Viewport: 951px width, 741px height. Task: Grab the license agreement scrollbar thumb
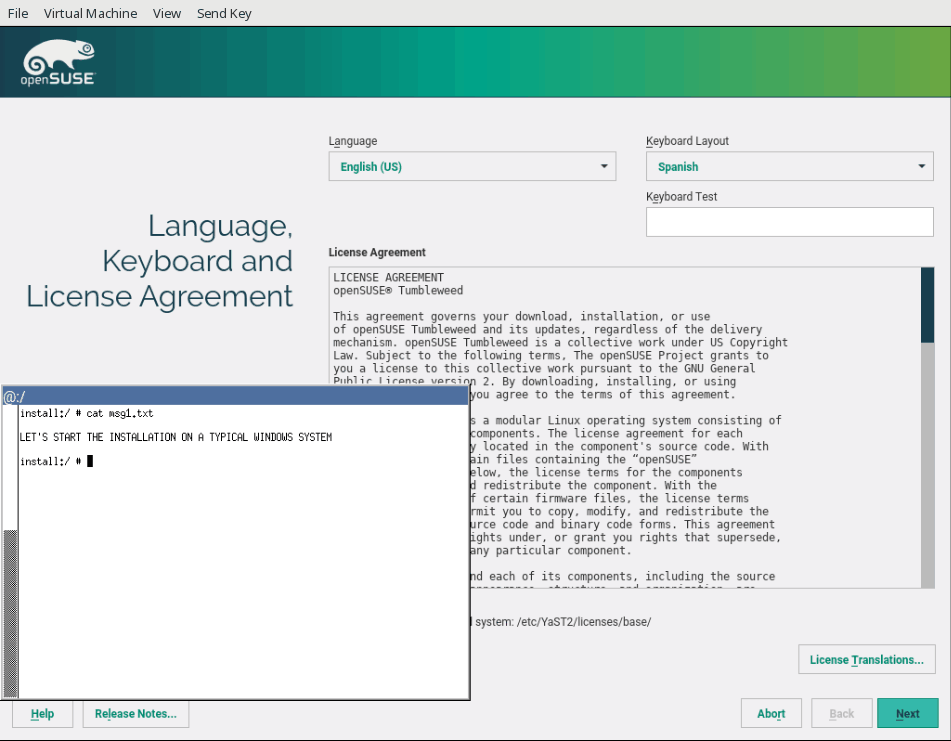point(927,305)
